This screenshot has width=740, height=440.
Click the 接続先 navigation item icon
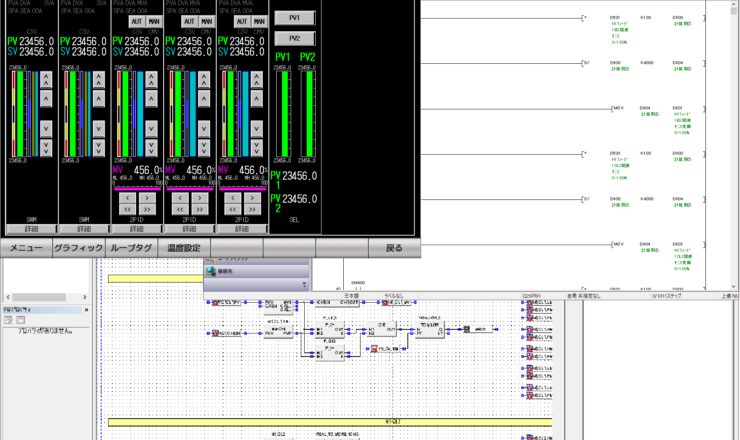click(211, 271)
